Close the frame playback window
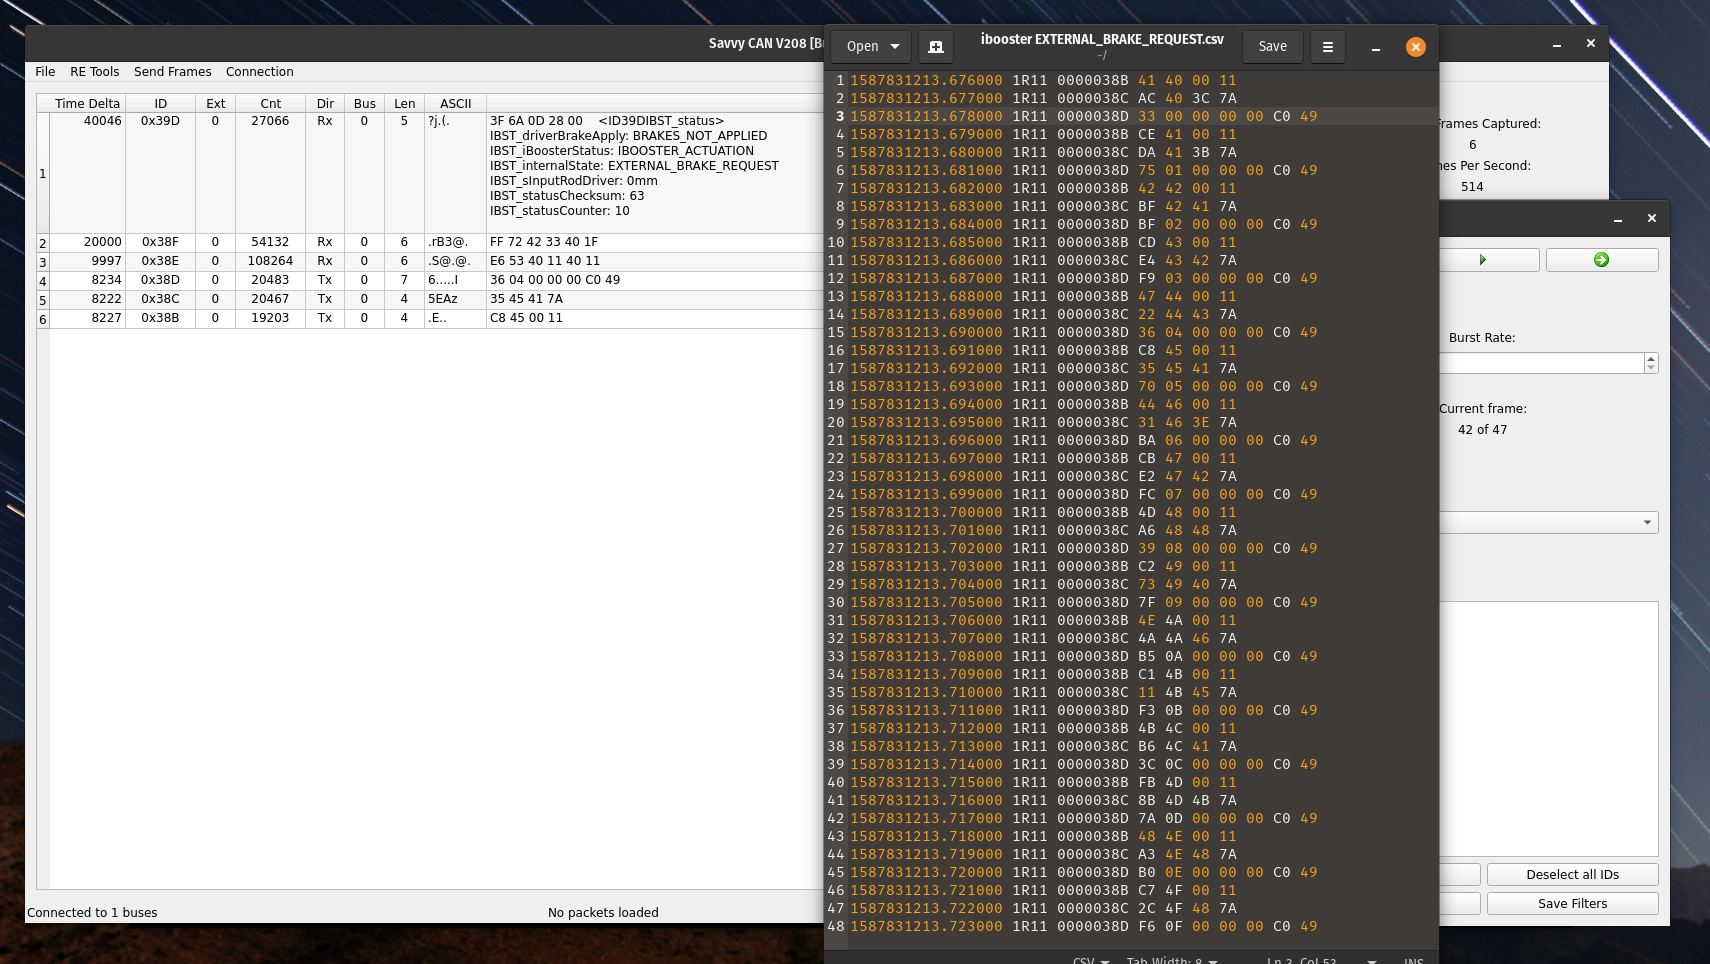The image size is (1710, 964). [x=1651, y=218]
